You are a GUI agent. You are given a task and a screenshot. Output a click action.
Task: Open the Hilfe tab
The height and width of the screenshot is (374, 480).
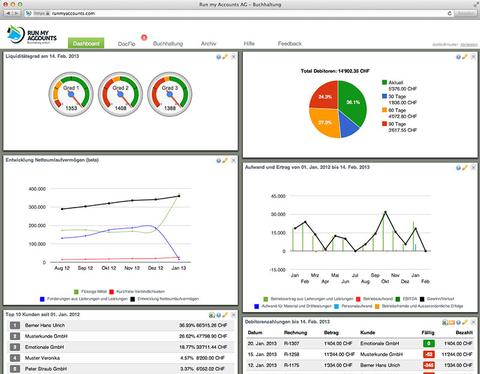coord(249,44)
